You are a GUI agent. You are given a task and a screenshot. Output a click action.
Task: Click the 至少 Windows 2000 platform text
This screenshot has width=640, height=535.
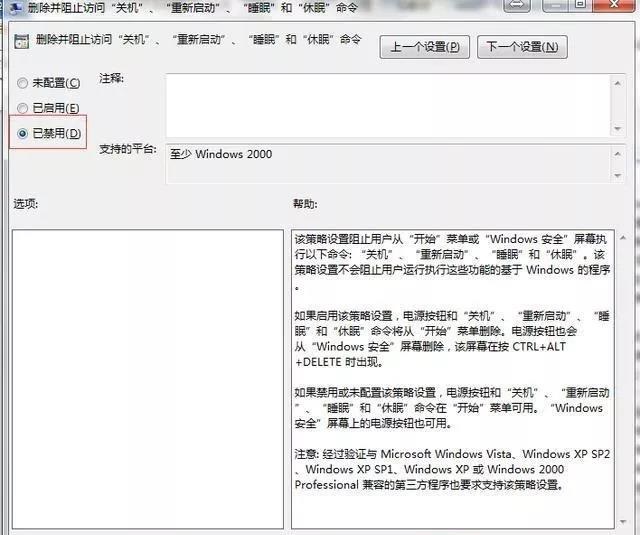(x=221, y=154)
